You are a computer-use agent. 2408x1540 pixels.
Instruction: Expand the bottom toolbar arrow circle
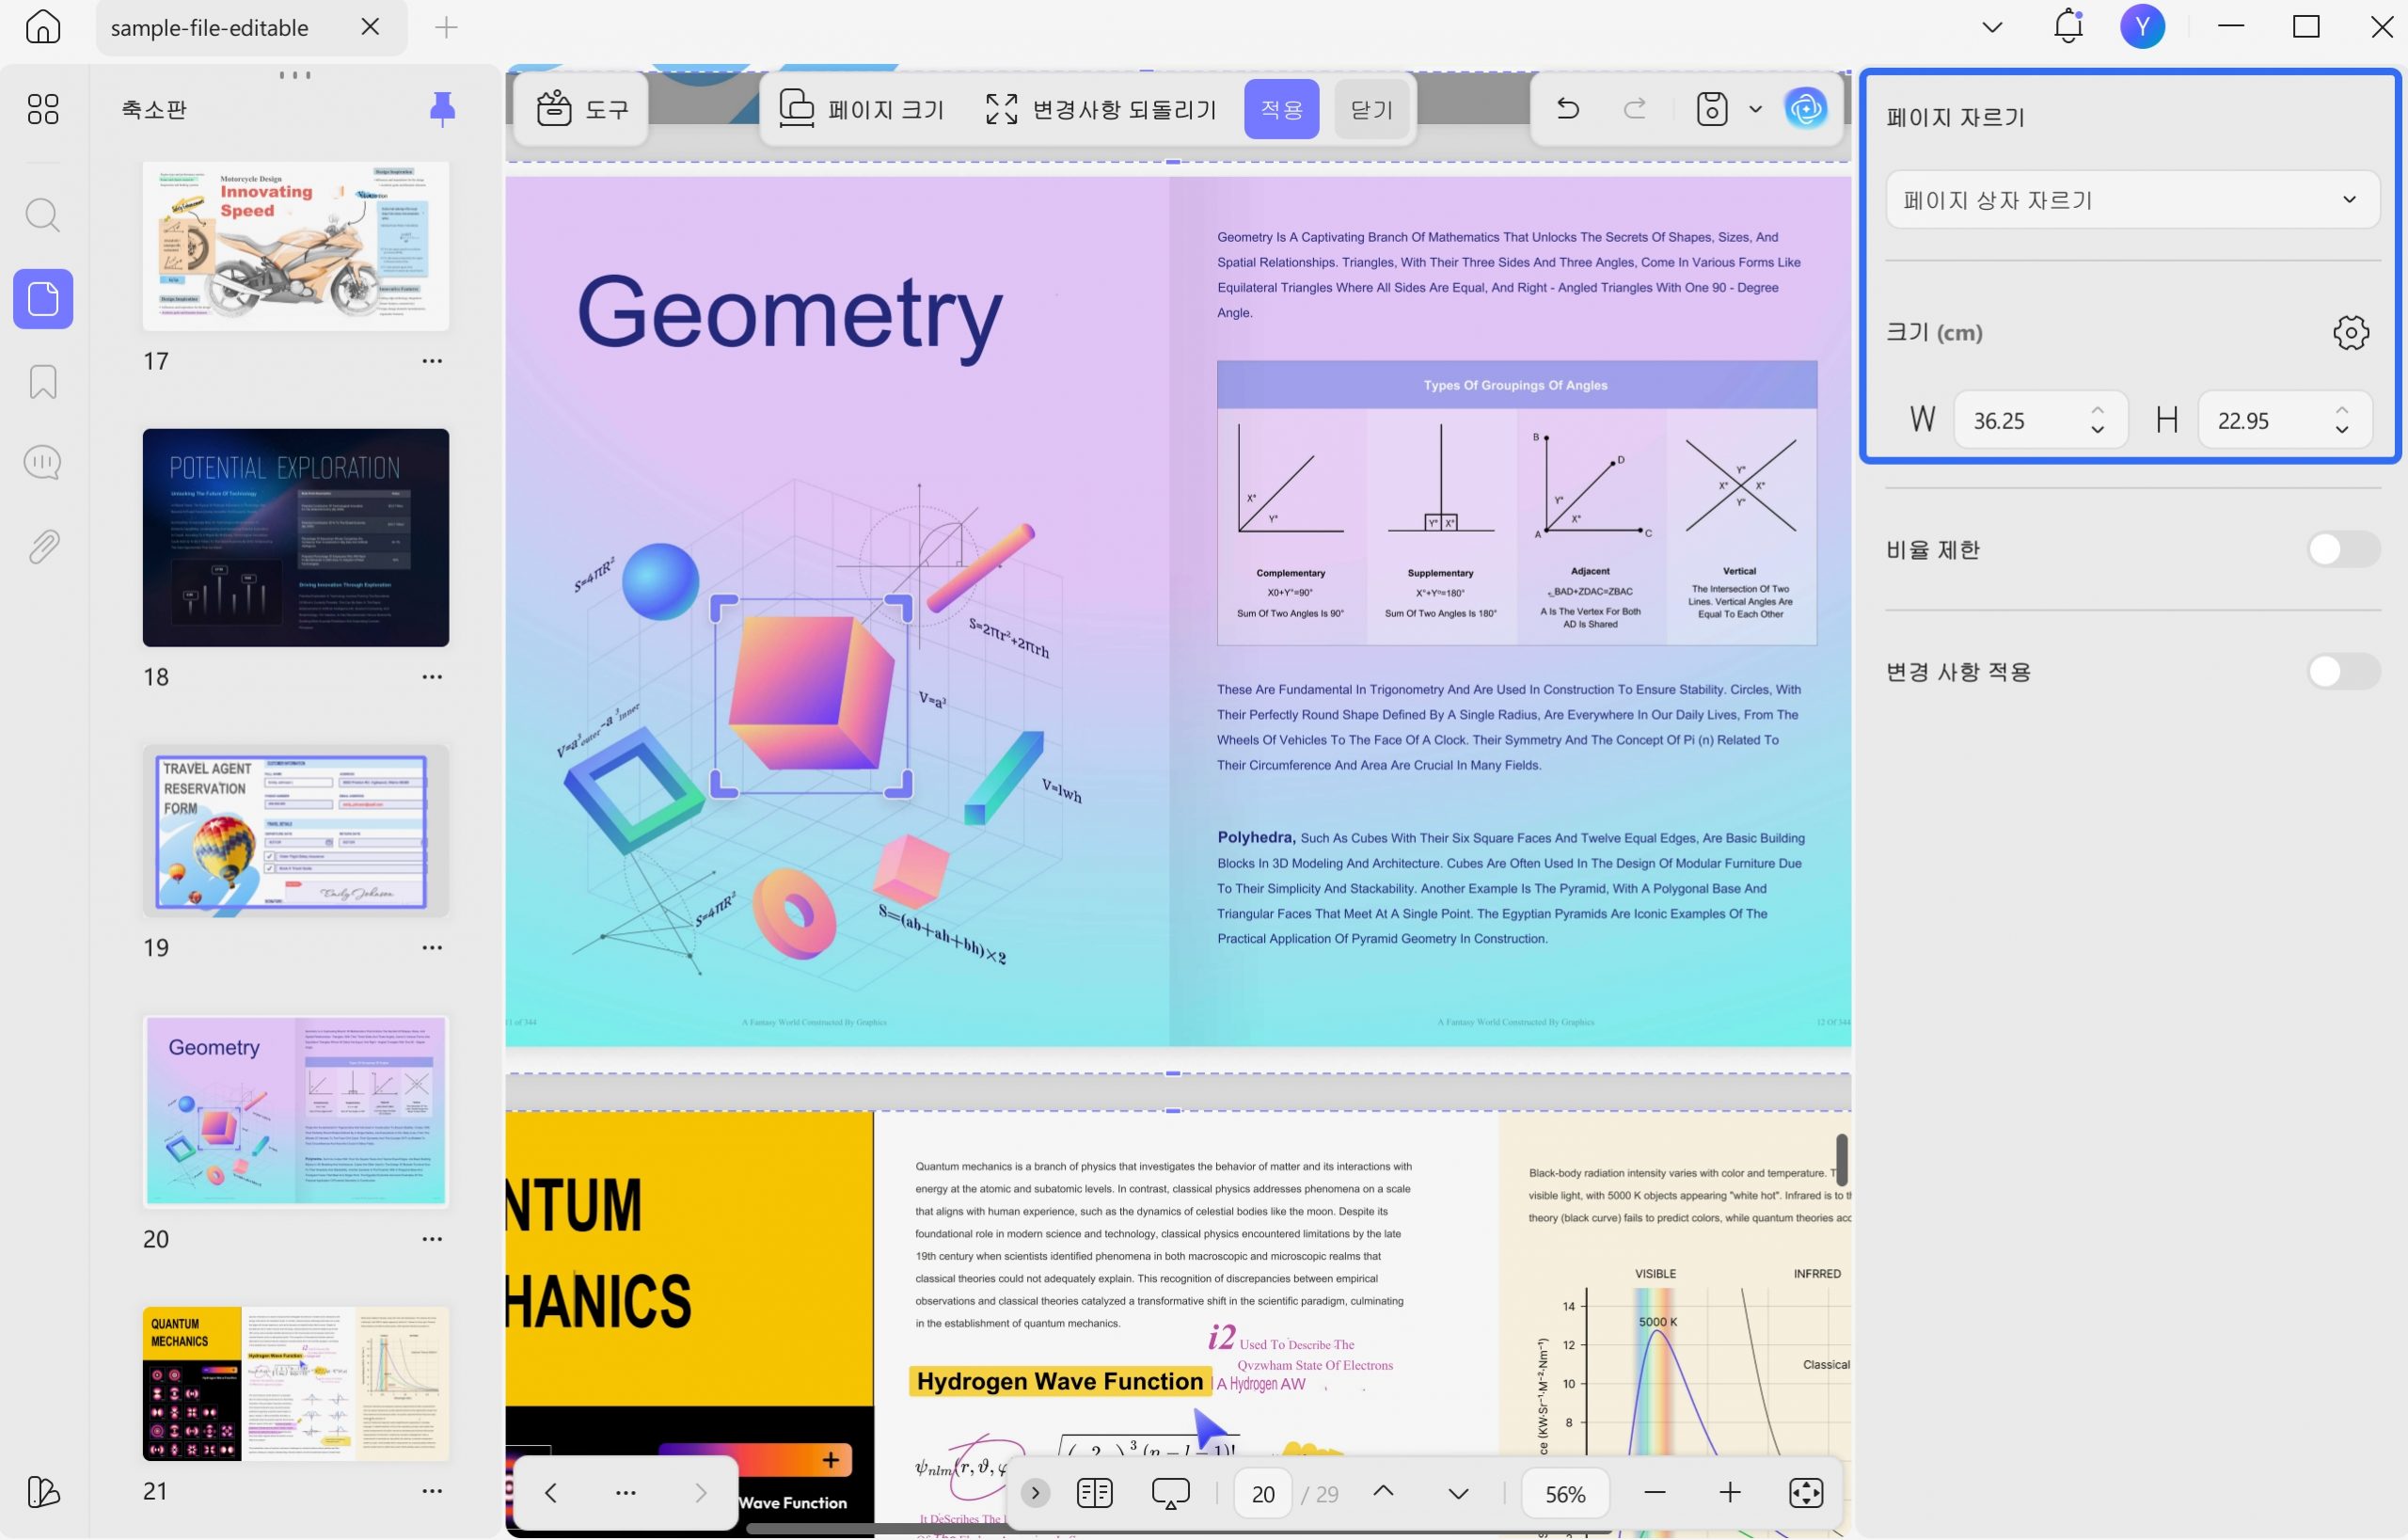(x=1035, y=1493)
